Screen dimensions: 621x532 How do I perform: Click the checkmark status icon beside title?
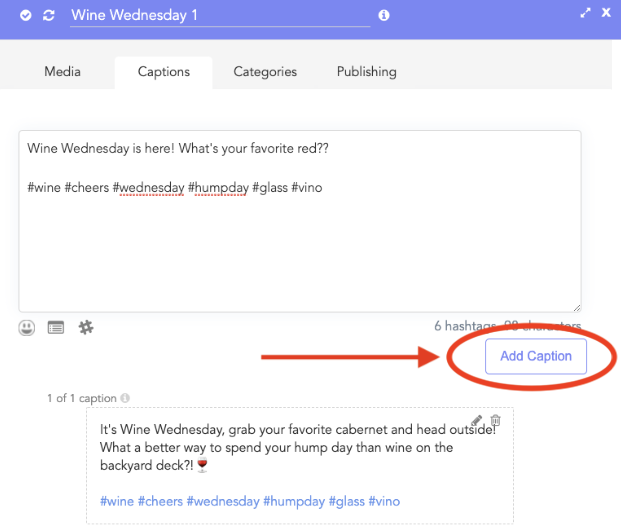[26, 16]
